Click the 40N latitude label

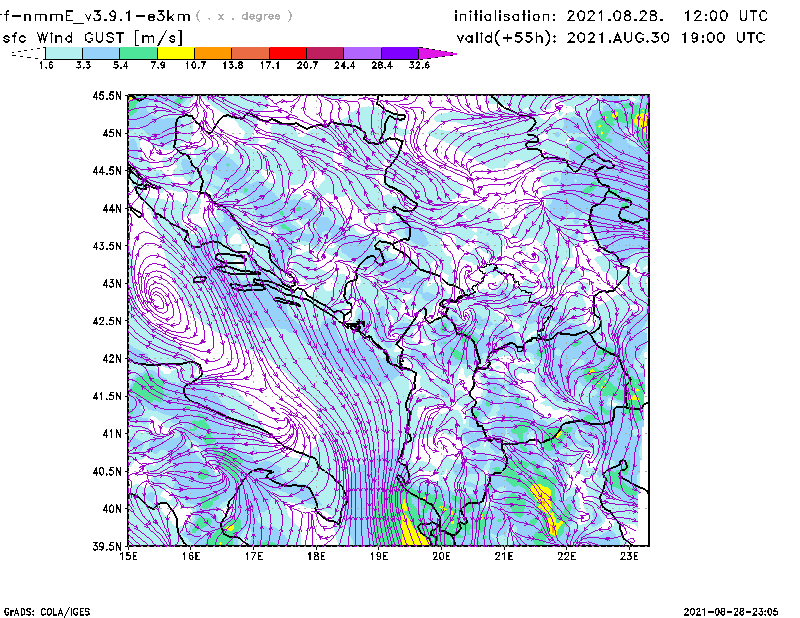[112, 509]
